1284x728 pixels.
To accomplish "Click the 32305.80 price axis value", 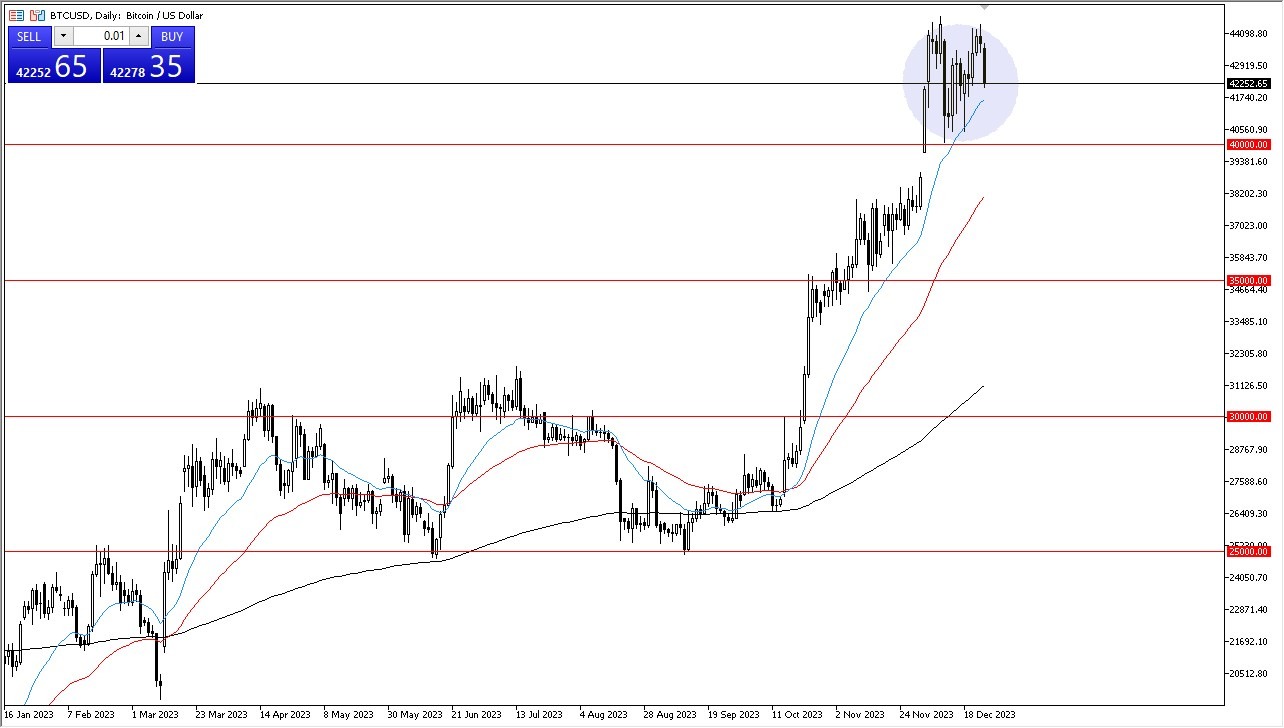I will pyautogui.click(x=1248, y=354).
